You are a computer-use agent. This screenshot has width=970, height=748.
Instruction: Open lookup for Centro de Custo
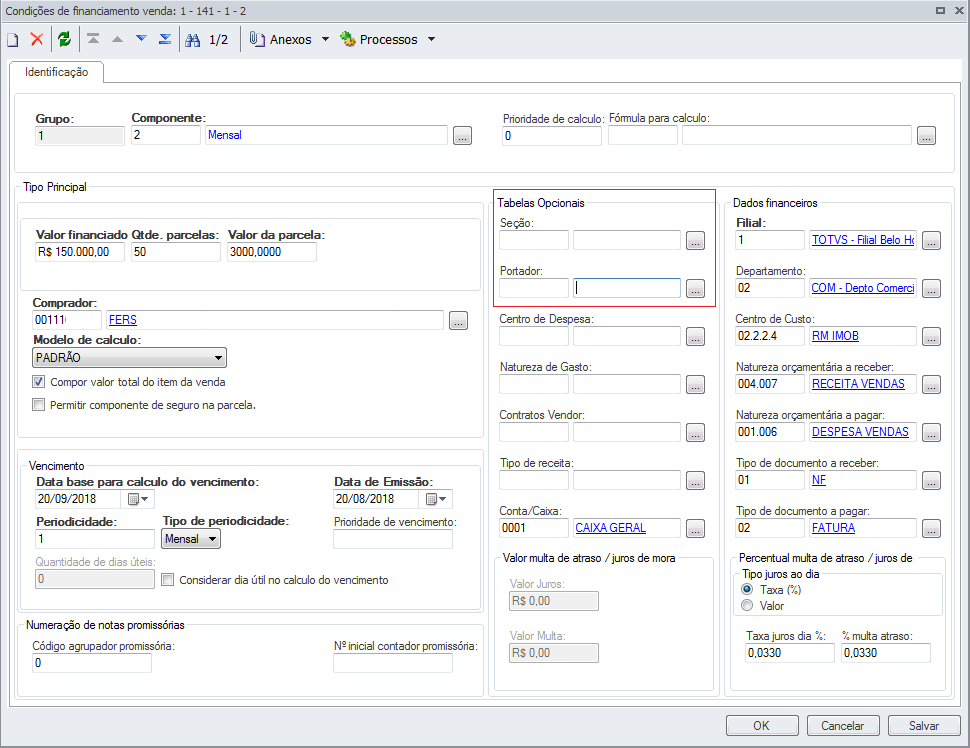pos(932,337)
